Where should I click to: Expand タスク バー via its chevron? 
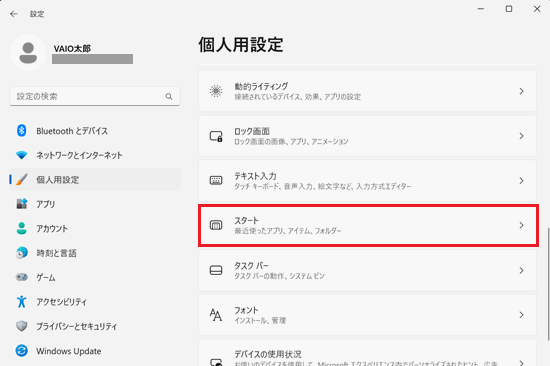click(521, 270)
